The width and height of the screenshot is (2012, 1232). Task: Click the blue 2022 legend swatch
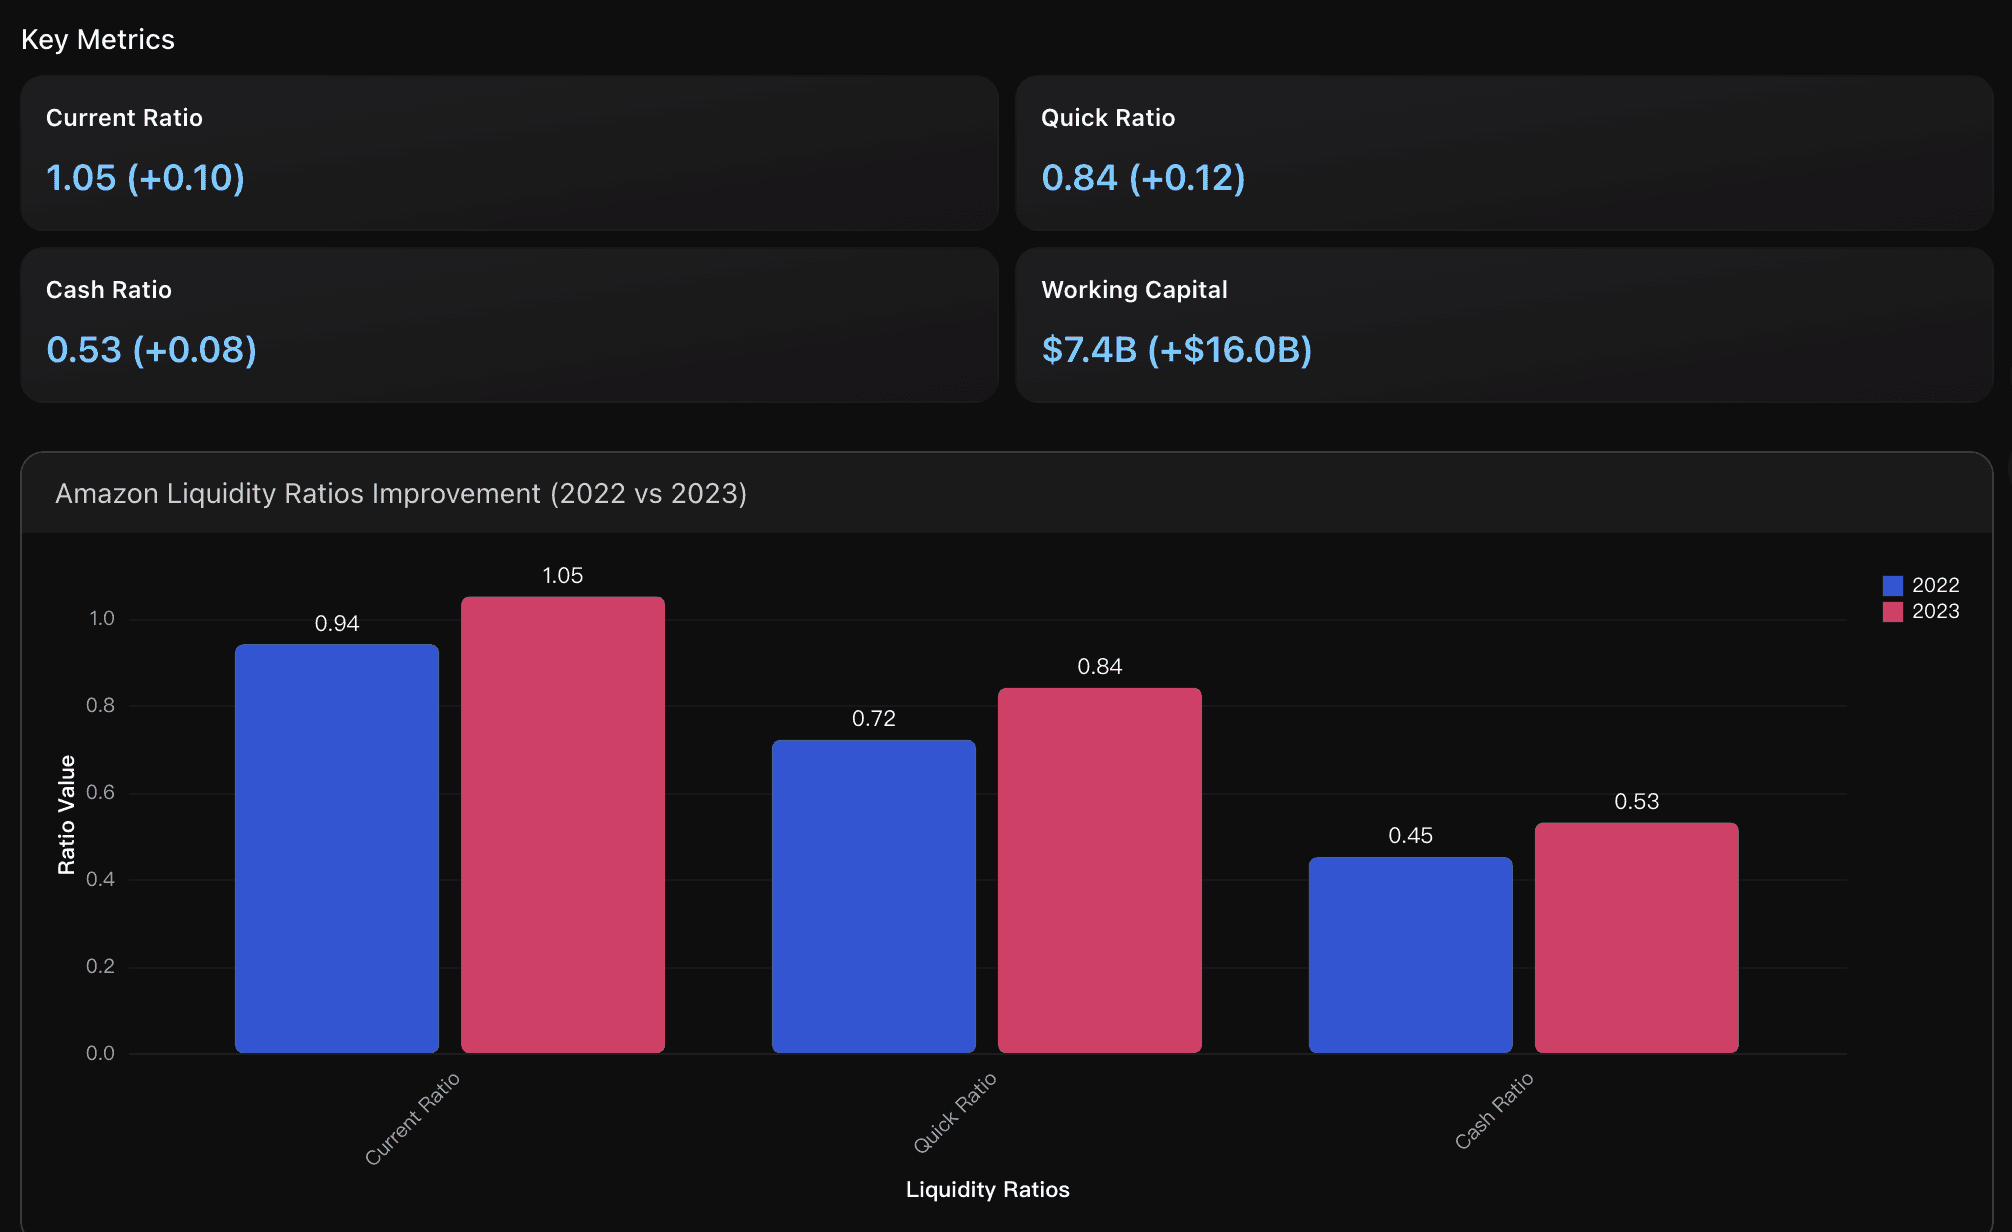tap(1892, 586)
